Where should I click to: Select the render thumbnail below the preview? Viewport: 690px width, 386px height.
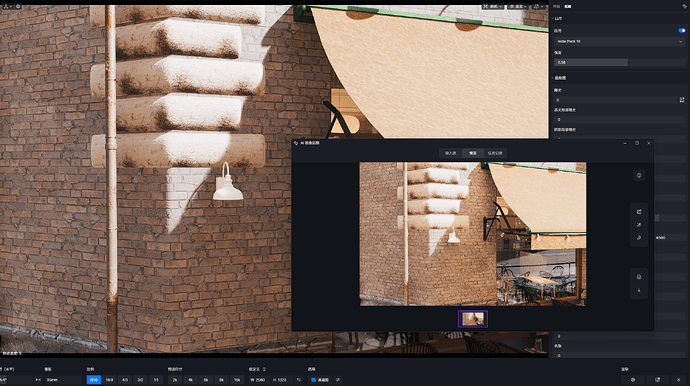473,319
